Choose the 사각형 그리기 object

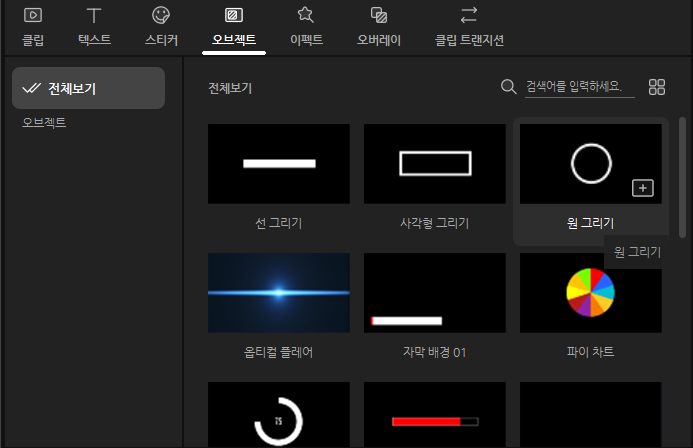tap(435, 163)
